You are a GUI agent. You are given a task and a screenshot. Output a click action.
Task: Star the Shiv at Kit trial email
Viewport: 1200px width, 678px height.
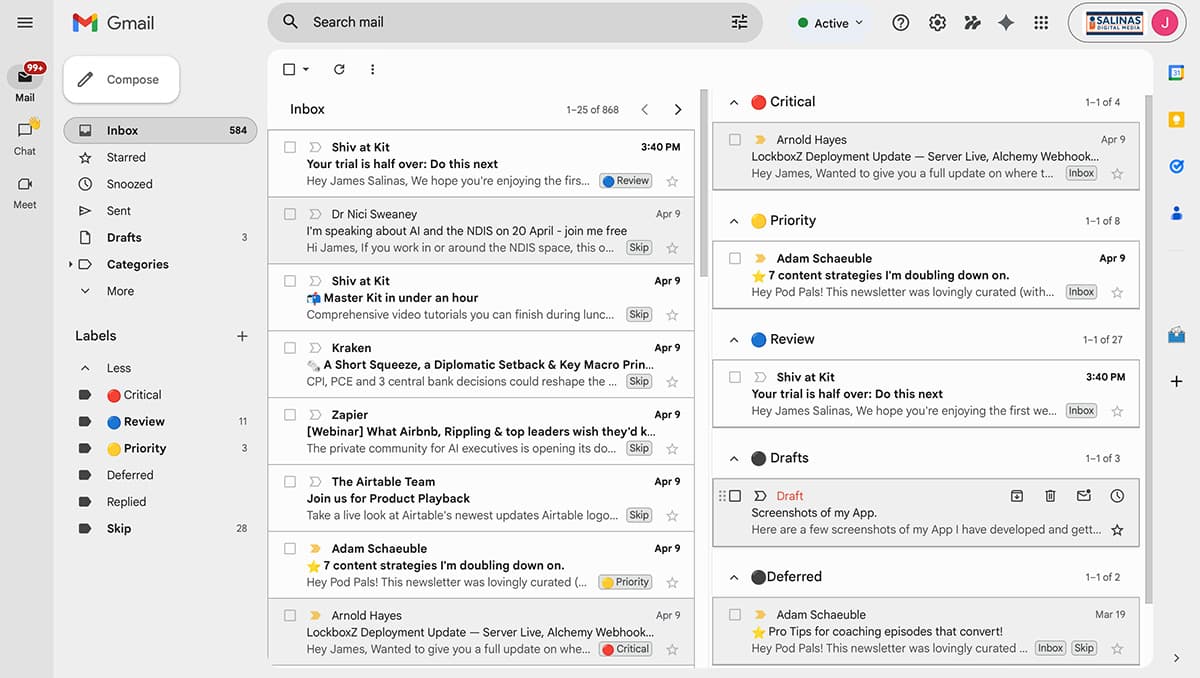(x=672, y=181)
